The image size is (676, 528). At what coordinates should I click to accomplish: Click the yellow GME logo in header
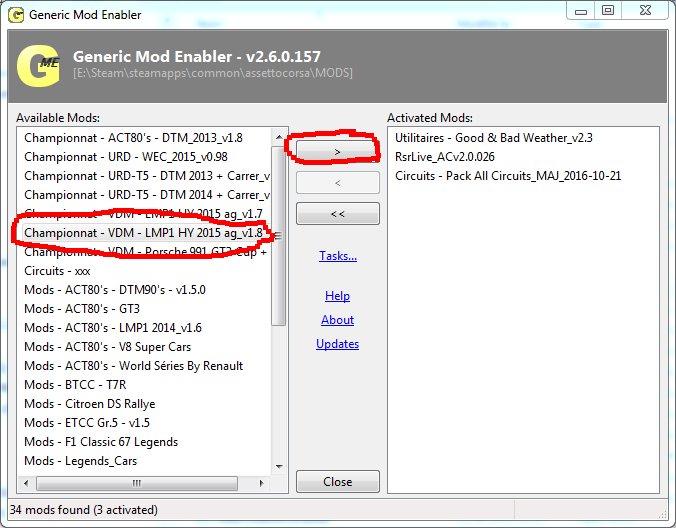[x=38, y=66]
